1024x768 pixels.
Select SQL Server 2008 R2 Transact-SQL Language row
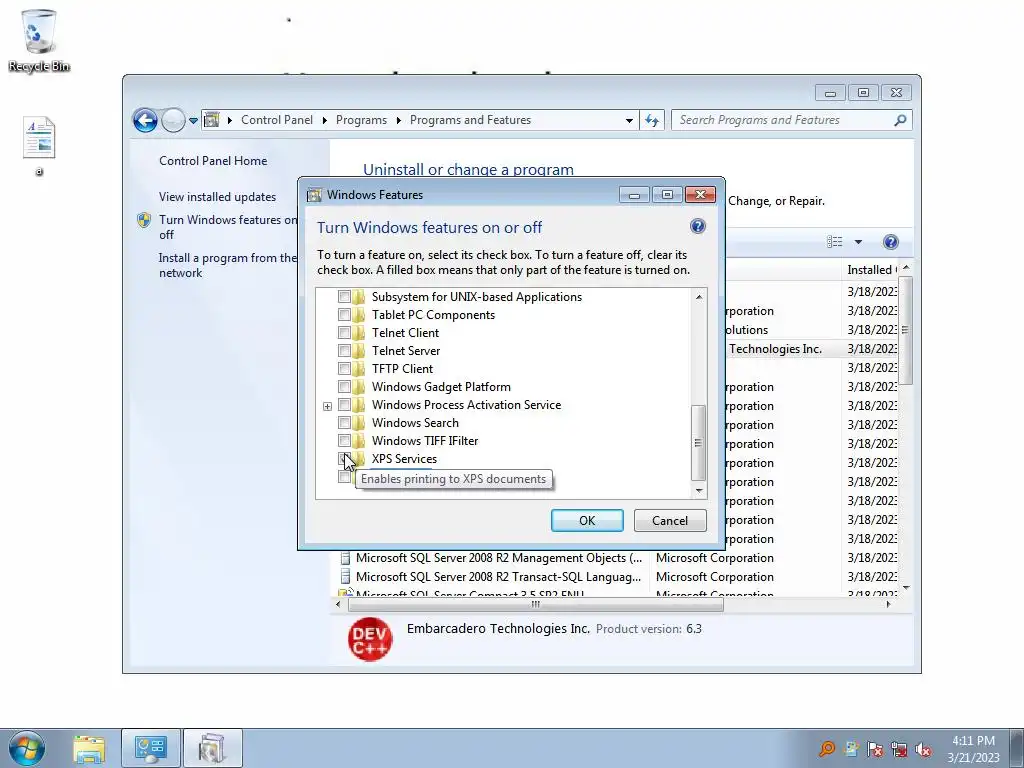coord(617,577)
